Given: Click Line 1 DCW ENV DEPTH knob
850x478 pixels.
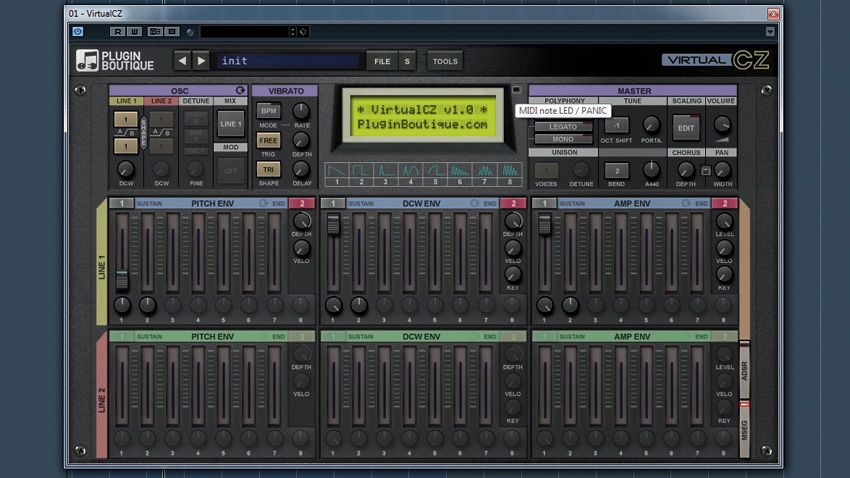Looking at the screenshot, I should 513,221.
